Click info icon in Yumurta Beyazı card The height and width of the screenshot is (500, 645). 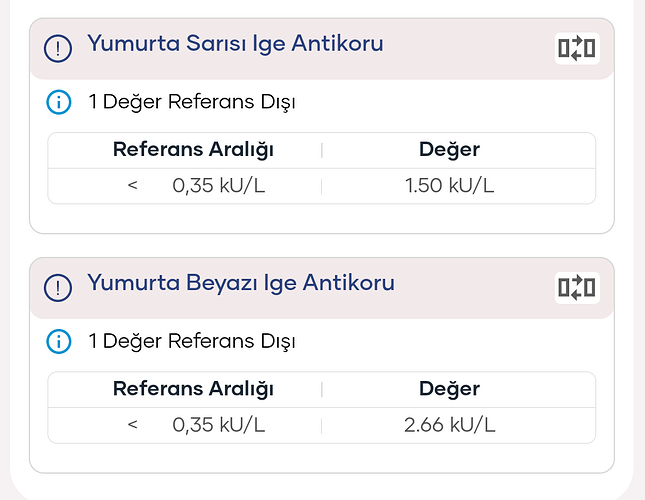pyautogui.click(x=60, y=342)
